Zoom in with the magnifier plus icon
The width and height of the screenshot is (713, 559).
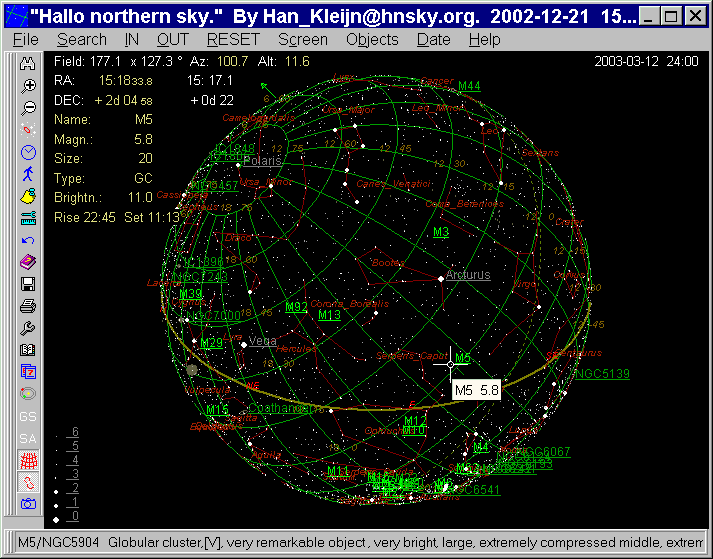tap(28, 86)
